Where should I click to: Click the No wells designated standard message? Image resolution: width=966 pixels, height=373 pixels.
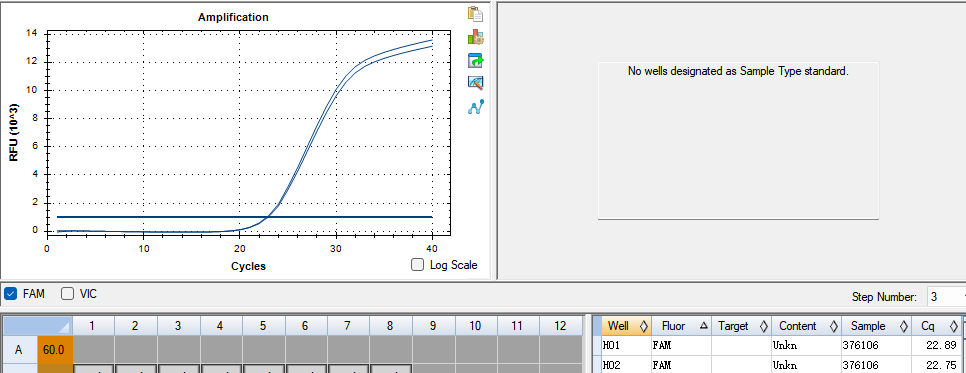point(738,71)
